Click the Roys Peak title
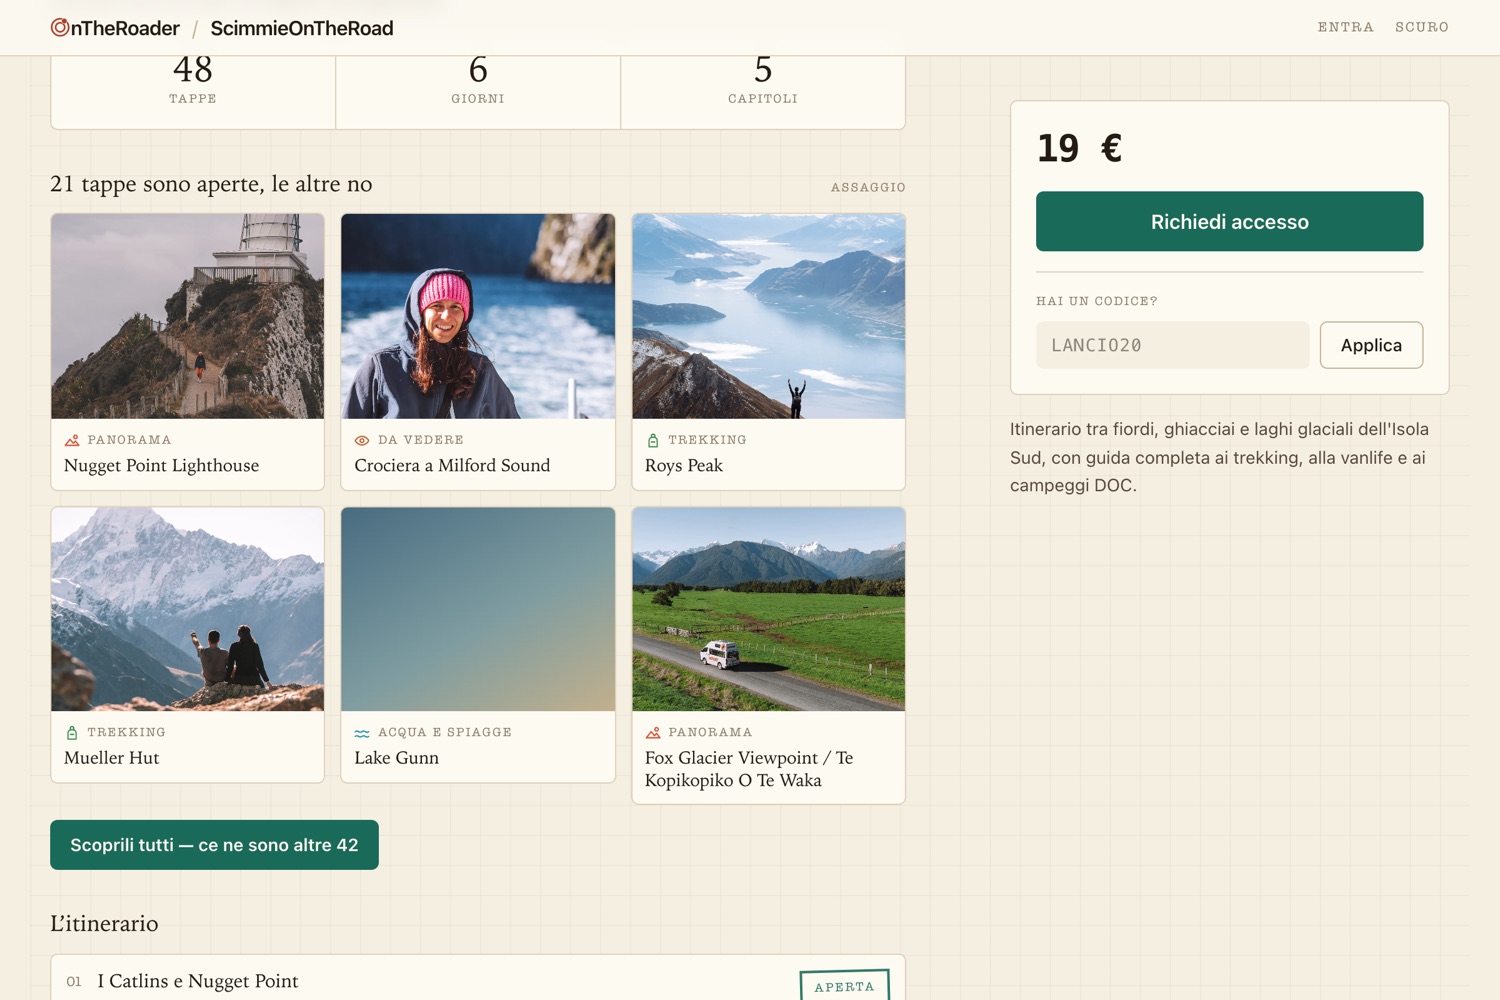The height and width of the screenshot is (1000, 1500). click(684, 465)
